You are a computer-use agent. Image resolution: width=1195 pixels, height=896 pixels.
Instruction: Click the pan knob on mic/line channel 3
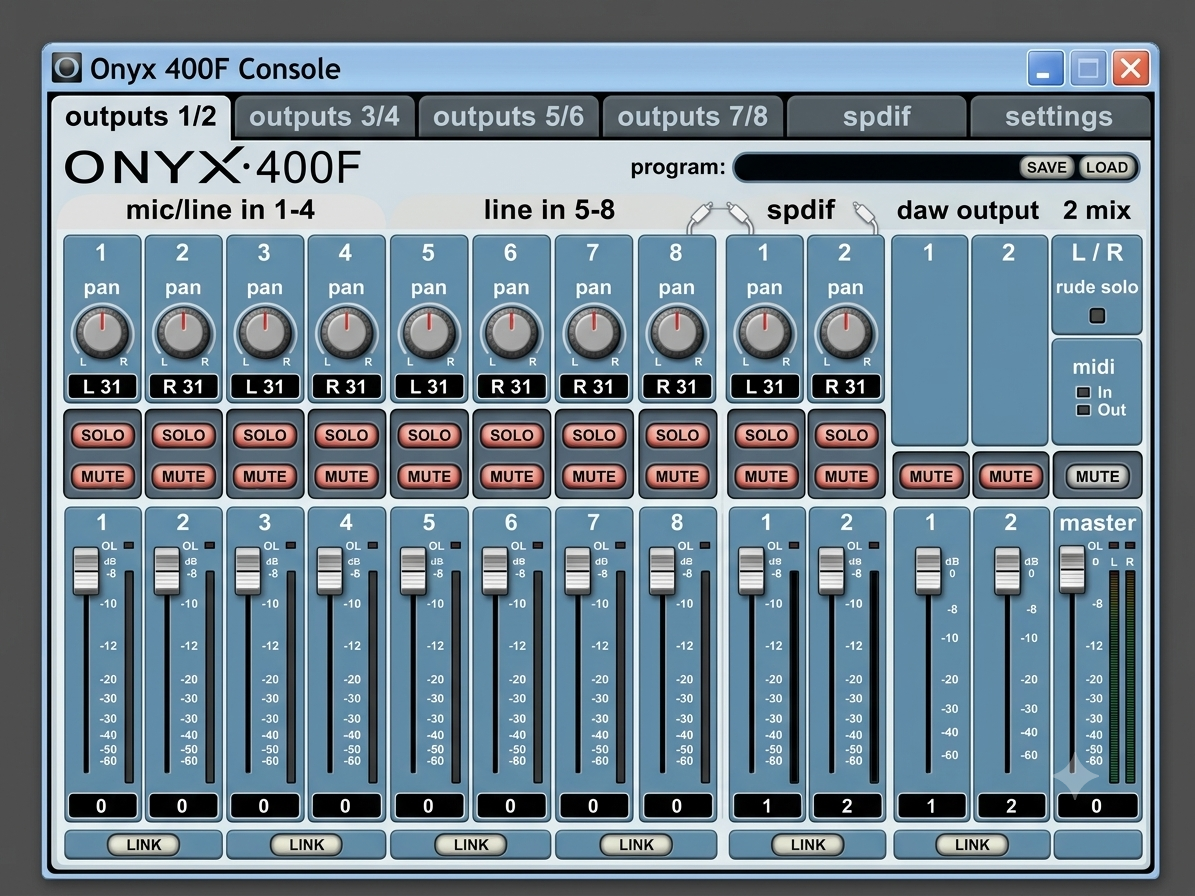pos(265,334)
